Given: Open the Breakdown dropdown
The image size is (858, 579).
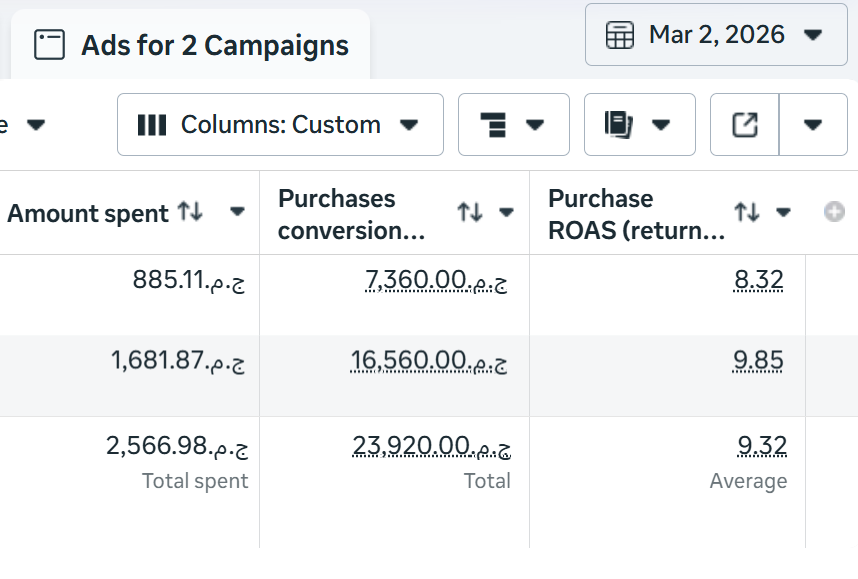Looking at the screenshot, I should pos(514,125).
